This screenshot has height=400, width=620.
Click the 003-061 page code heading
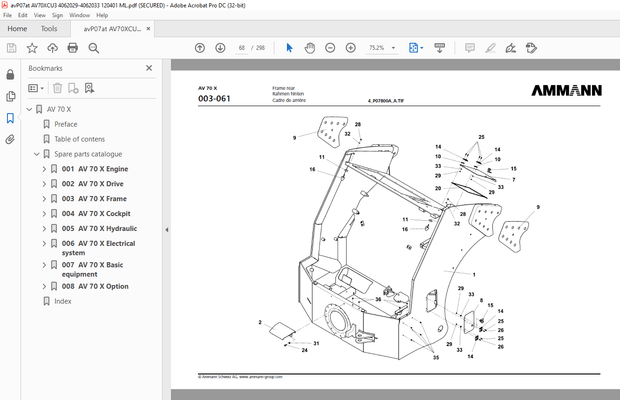point(214,98)
